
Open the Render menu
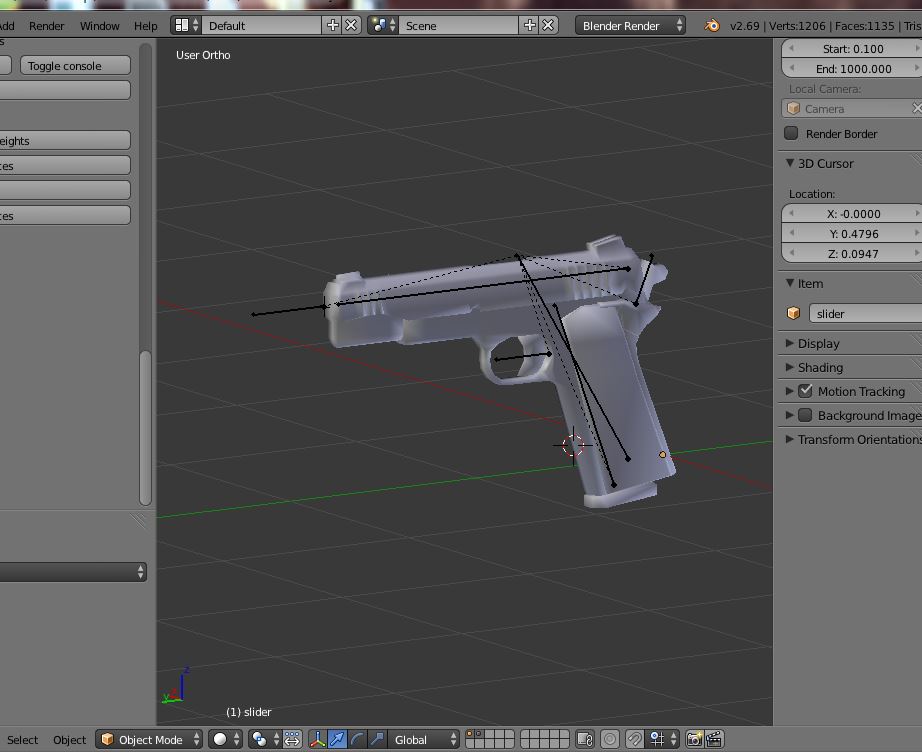46,26
